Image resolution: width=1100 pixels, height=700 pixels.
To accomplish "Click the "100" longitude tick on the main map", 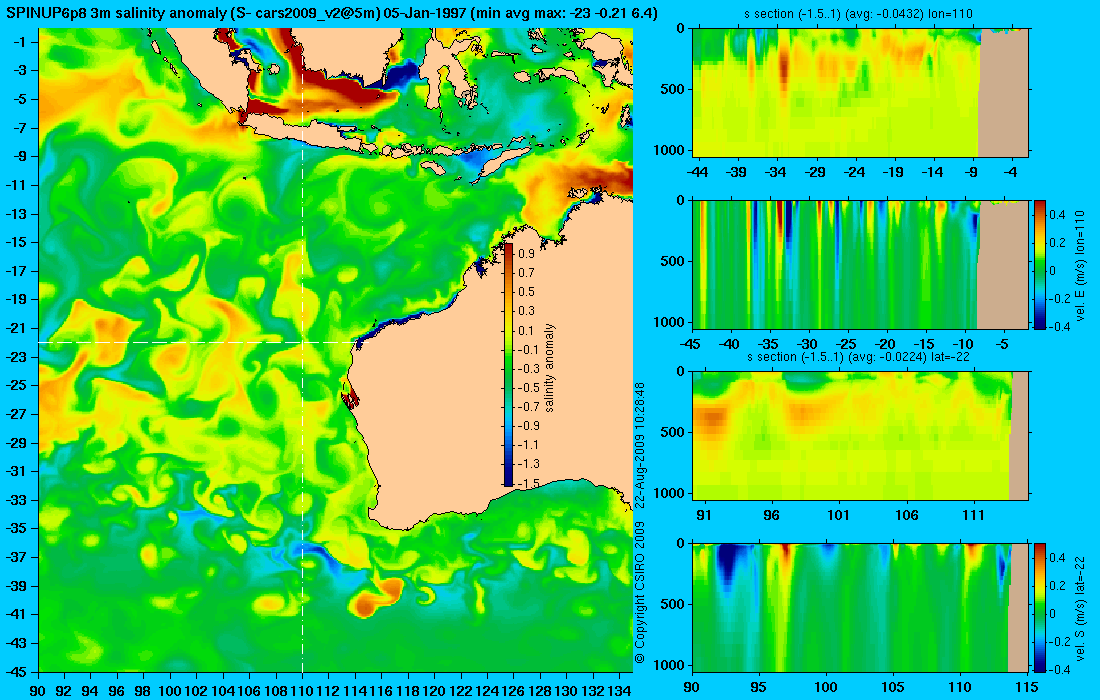I will coord(170,690).
